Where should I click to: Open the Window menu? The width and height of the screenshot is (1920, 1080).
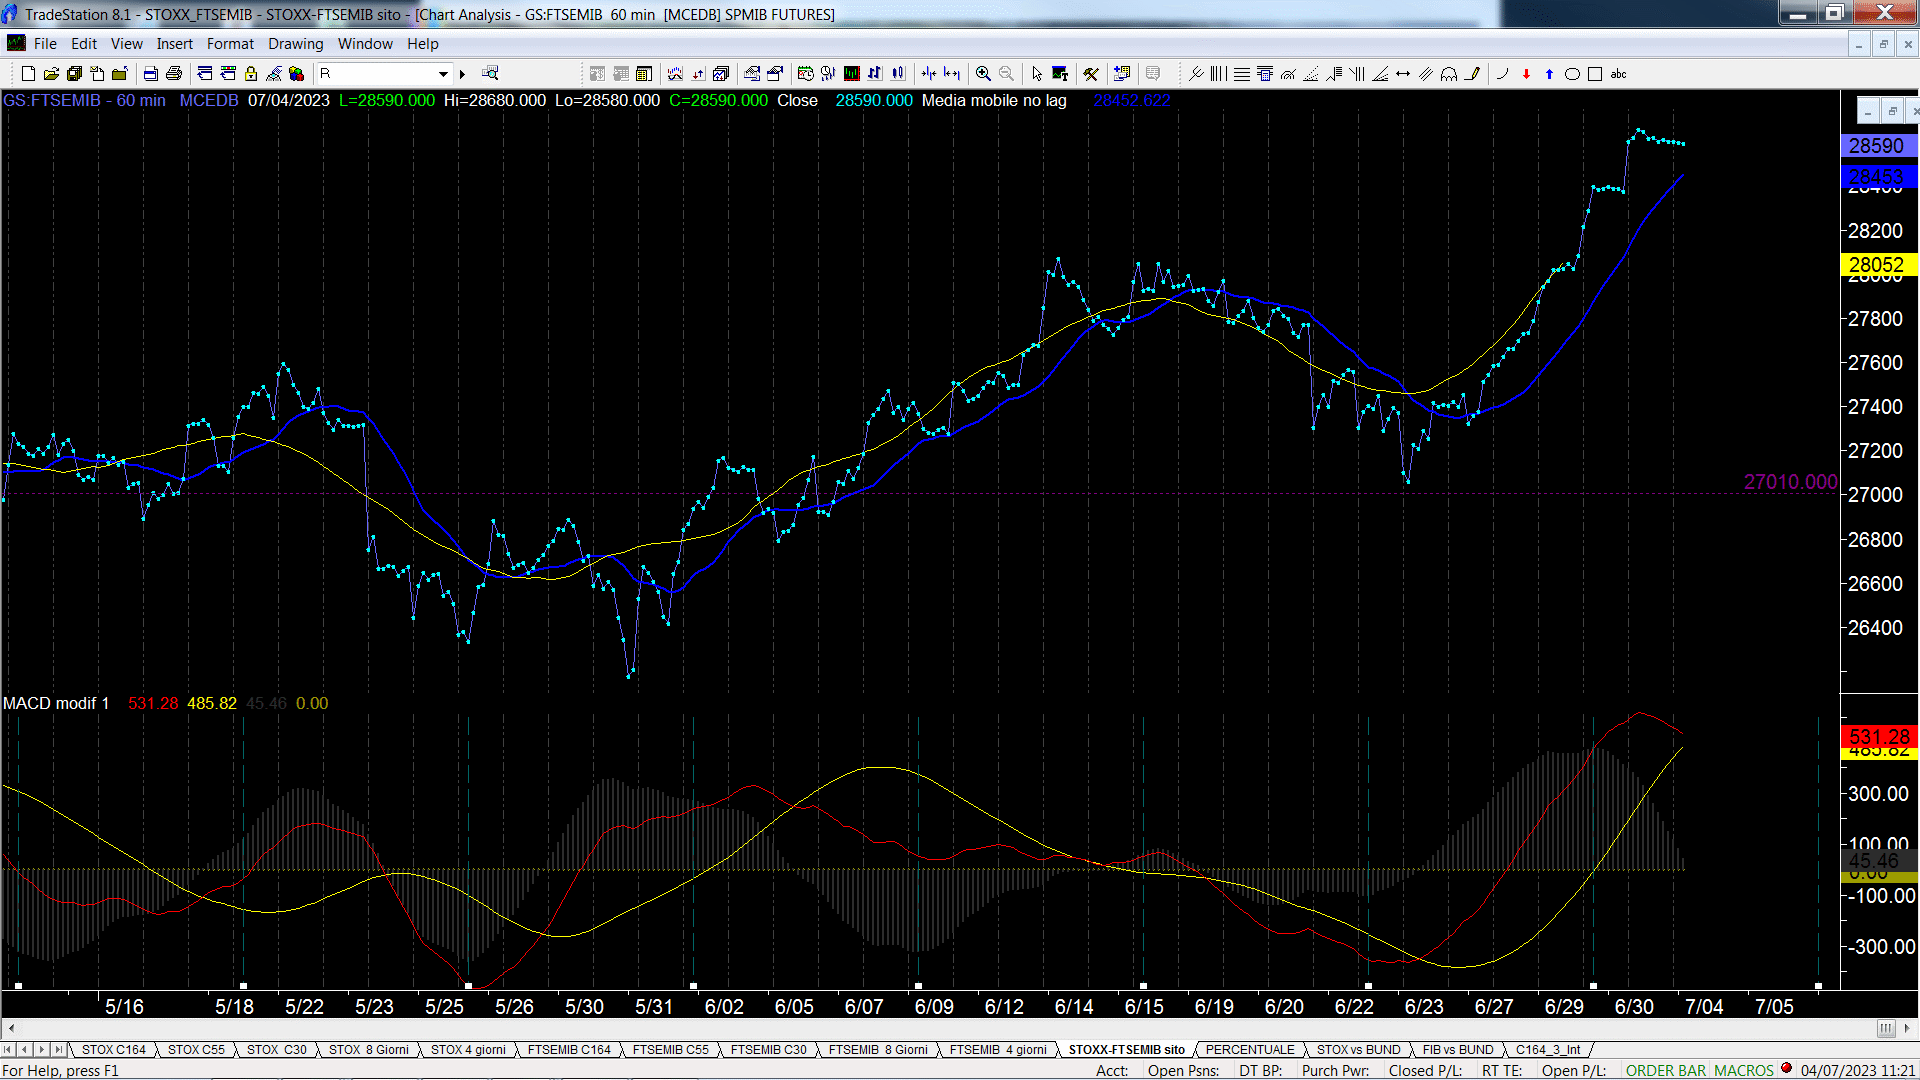click(x=365, y=44)
